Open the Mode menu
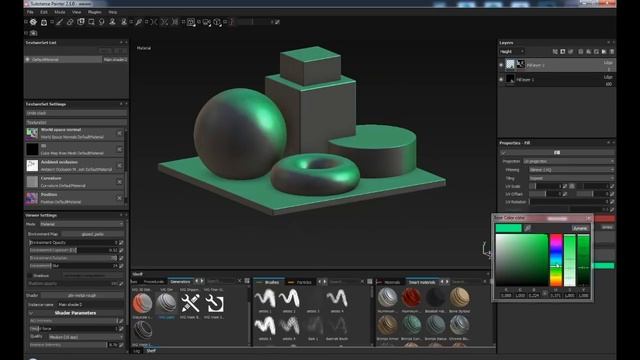Viewport: 640px width, 360px height. [60, 12]
